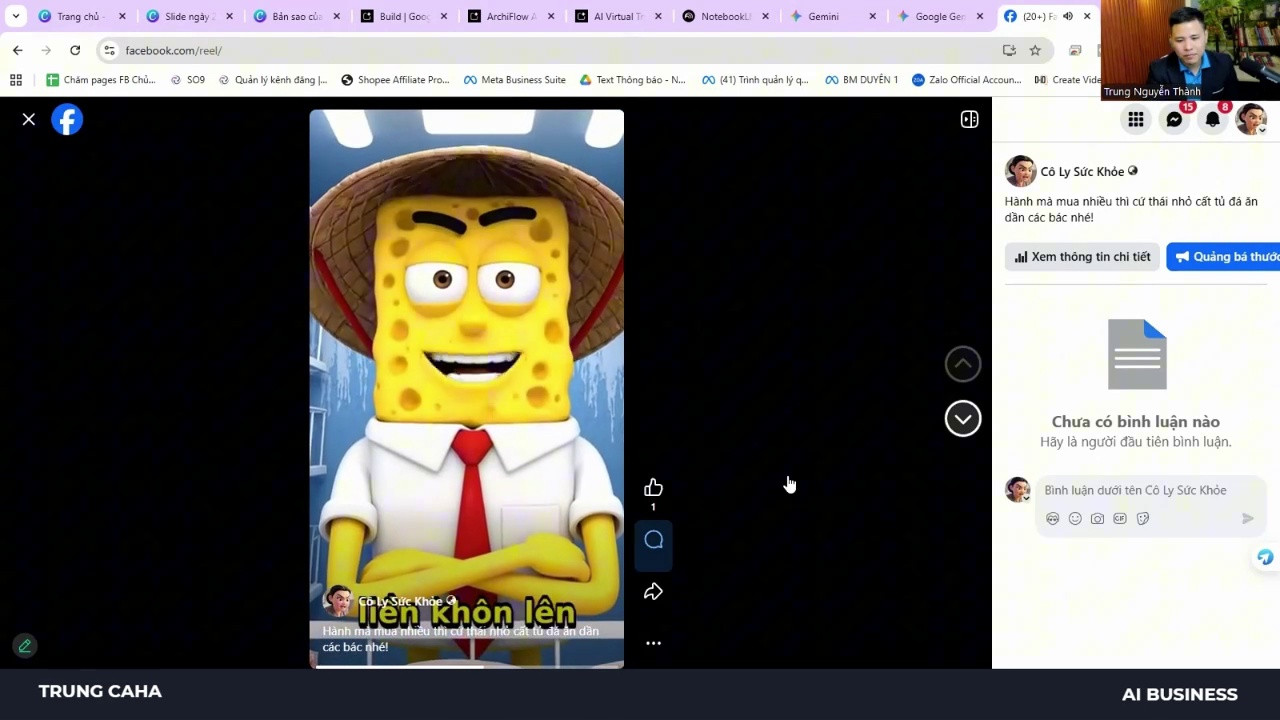Open the notifications bell

point(1212,120)
